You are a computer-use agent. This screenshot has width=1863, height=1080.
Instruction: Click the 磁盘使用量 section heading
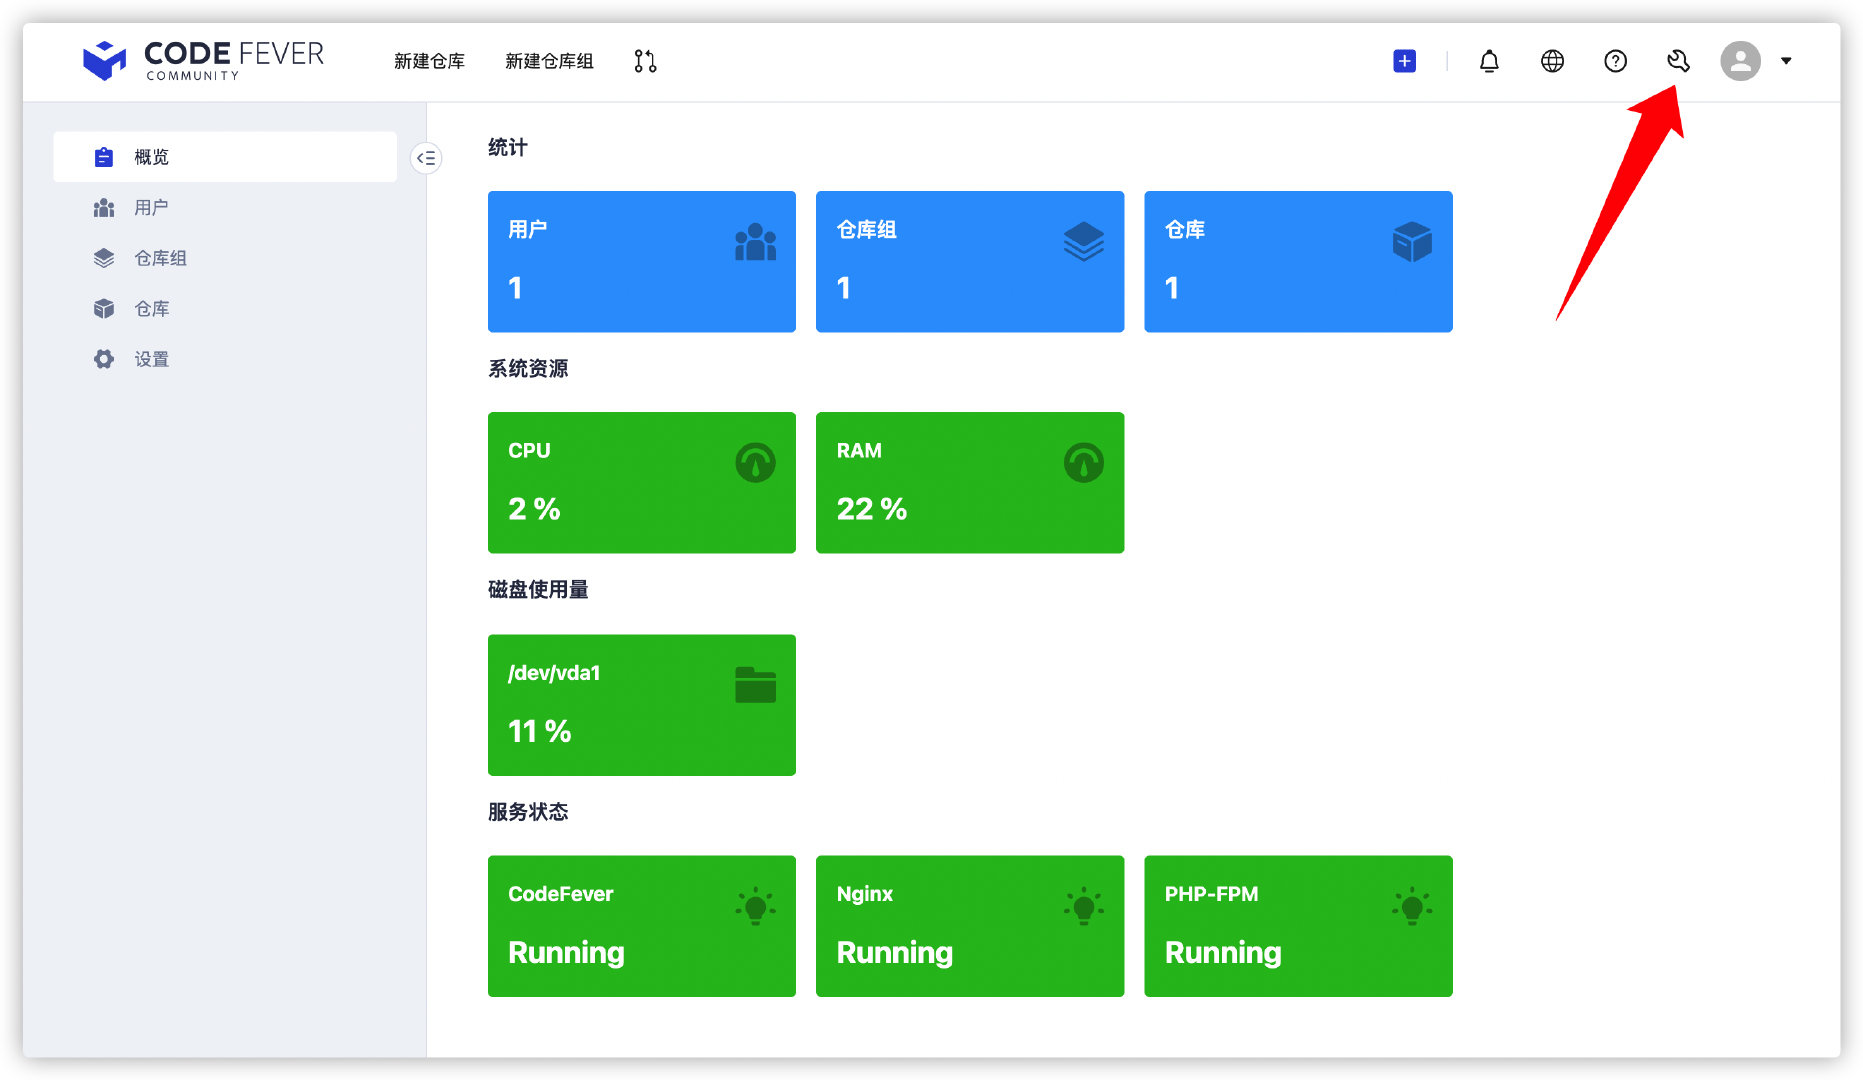[x=538, y=590]
